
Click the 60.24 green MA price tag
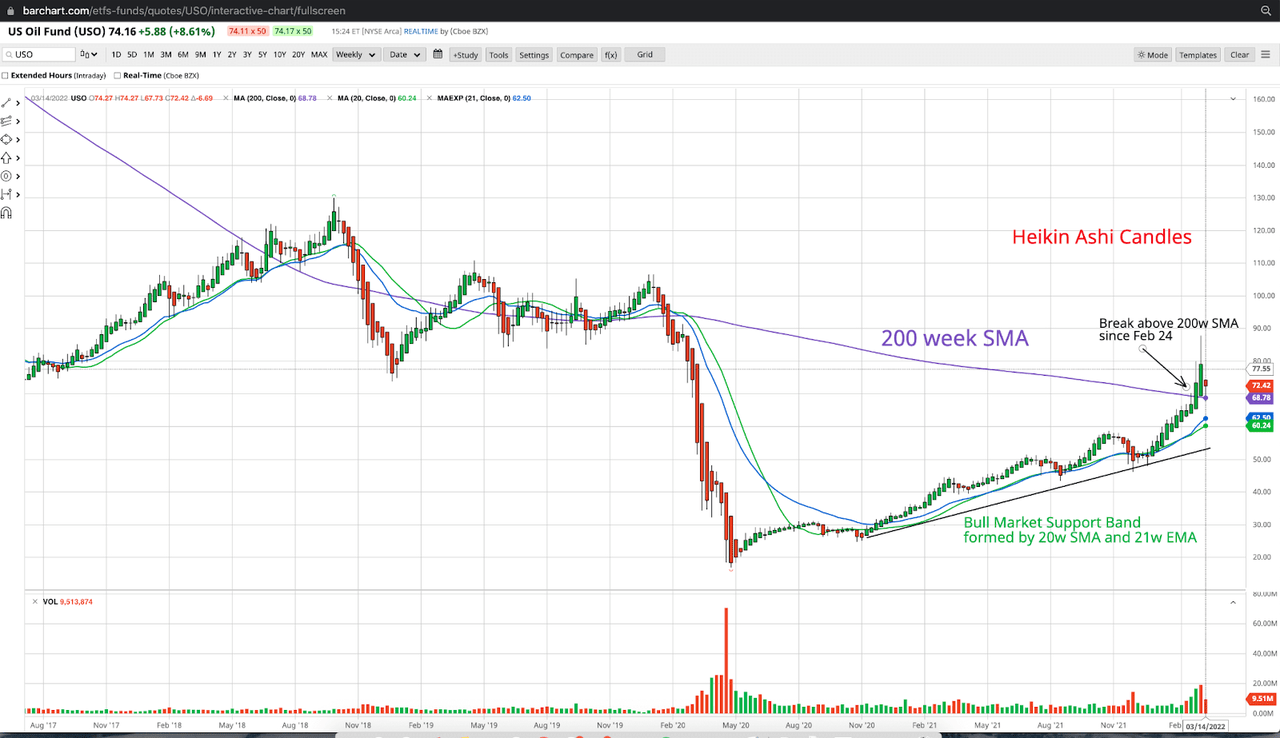pos(1260,426)
